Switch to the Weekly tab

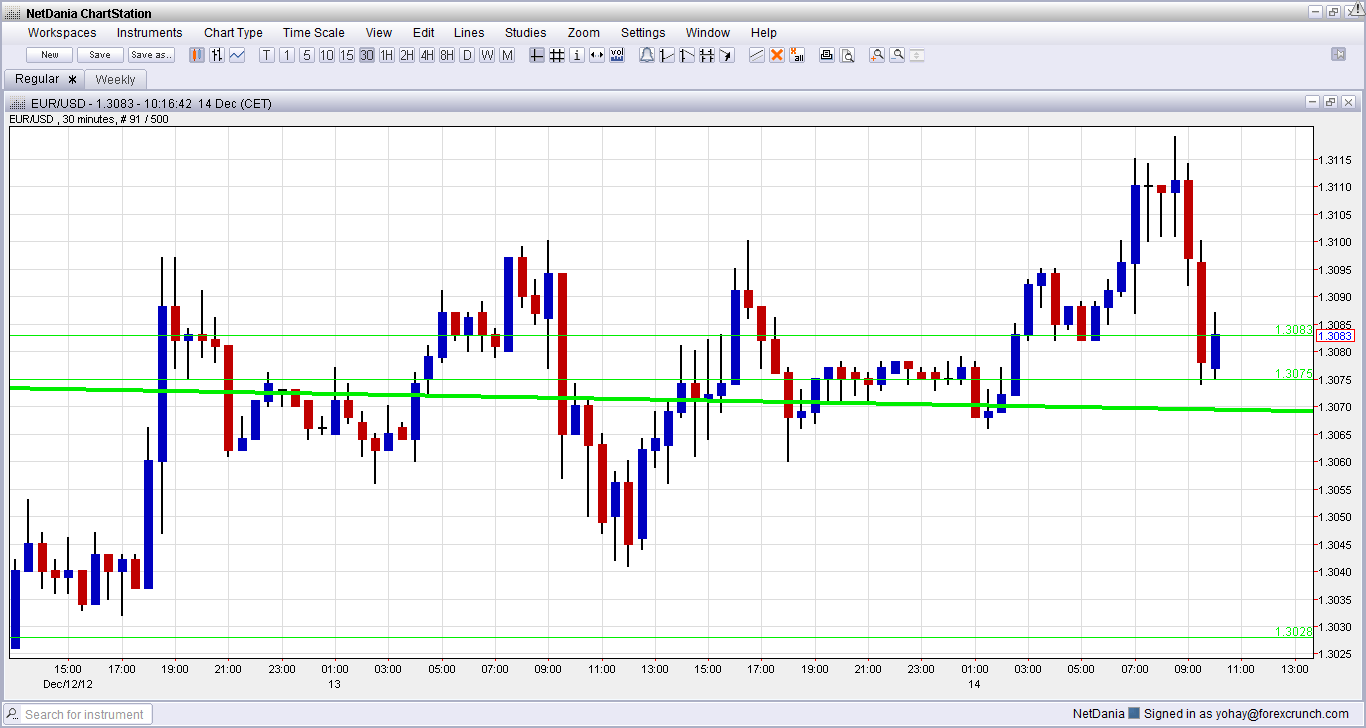pos(115,80)
